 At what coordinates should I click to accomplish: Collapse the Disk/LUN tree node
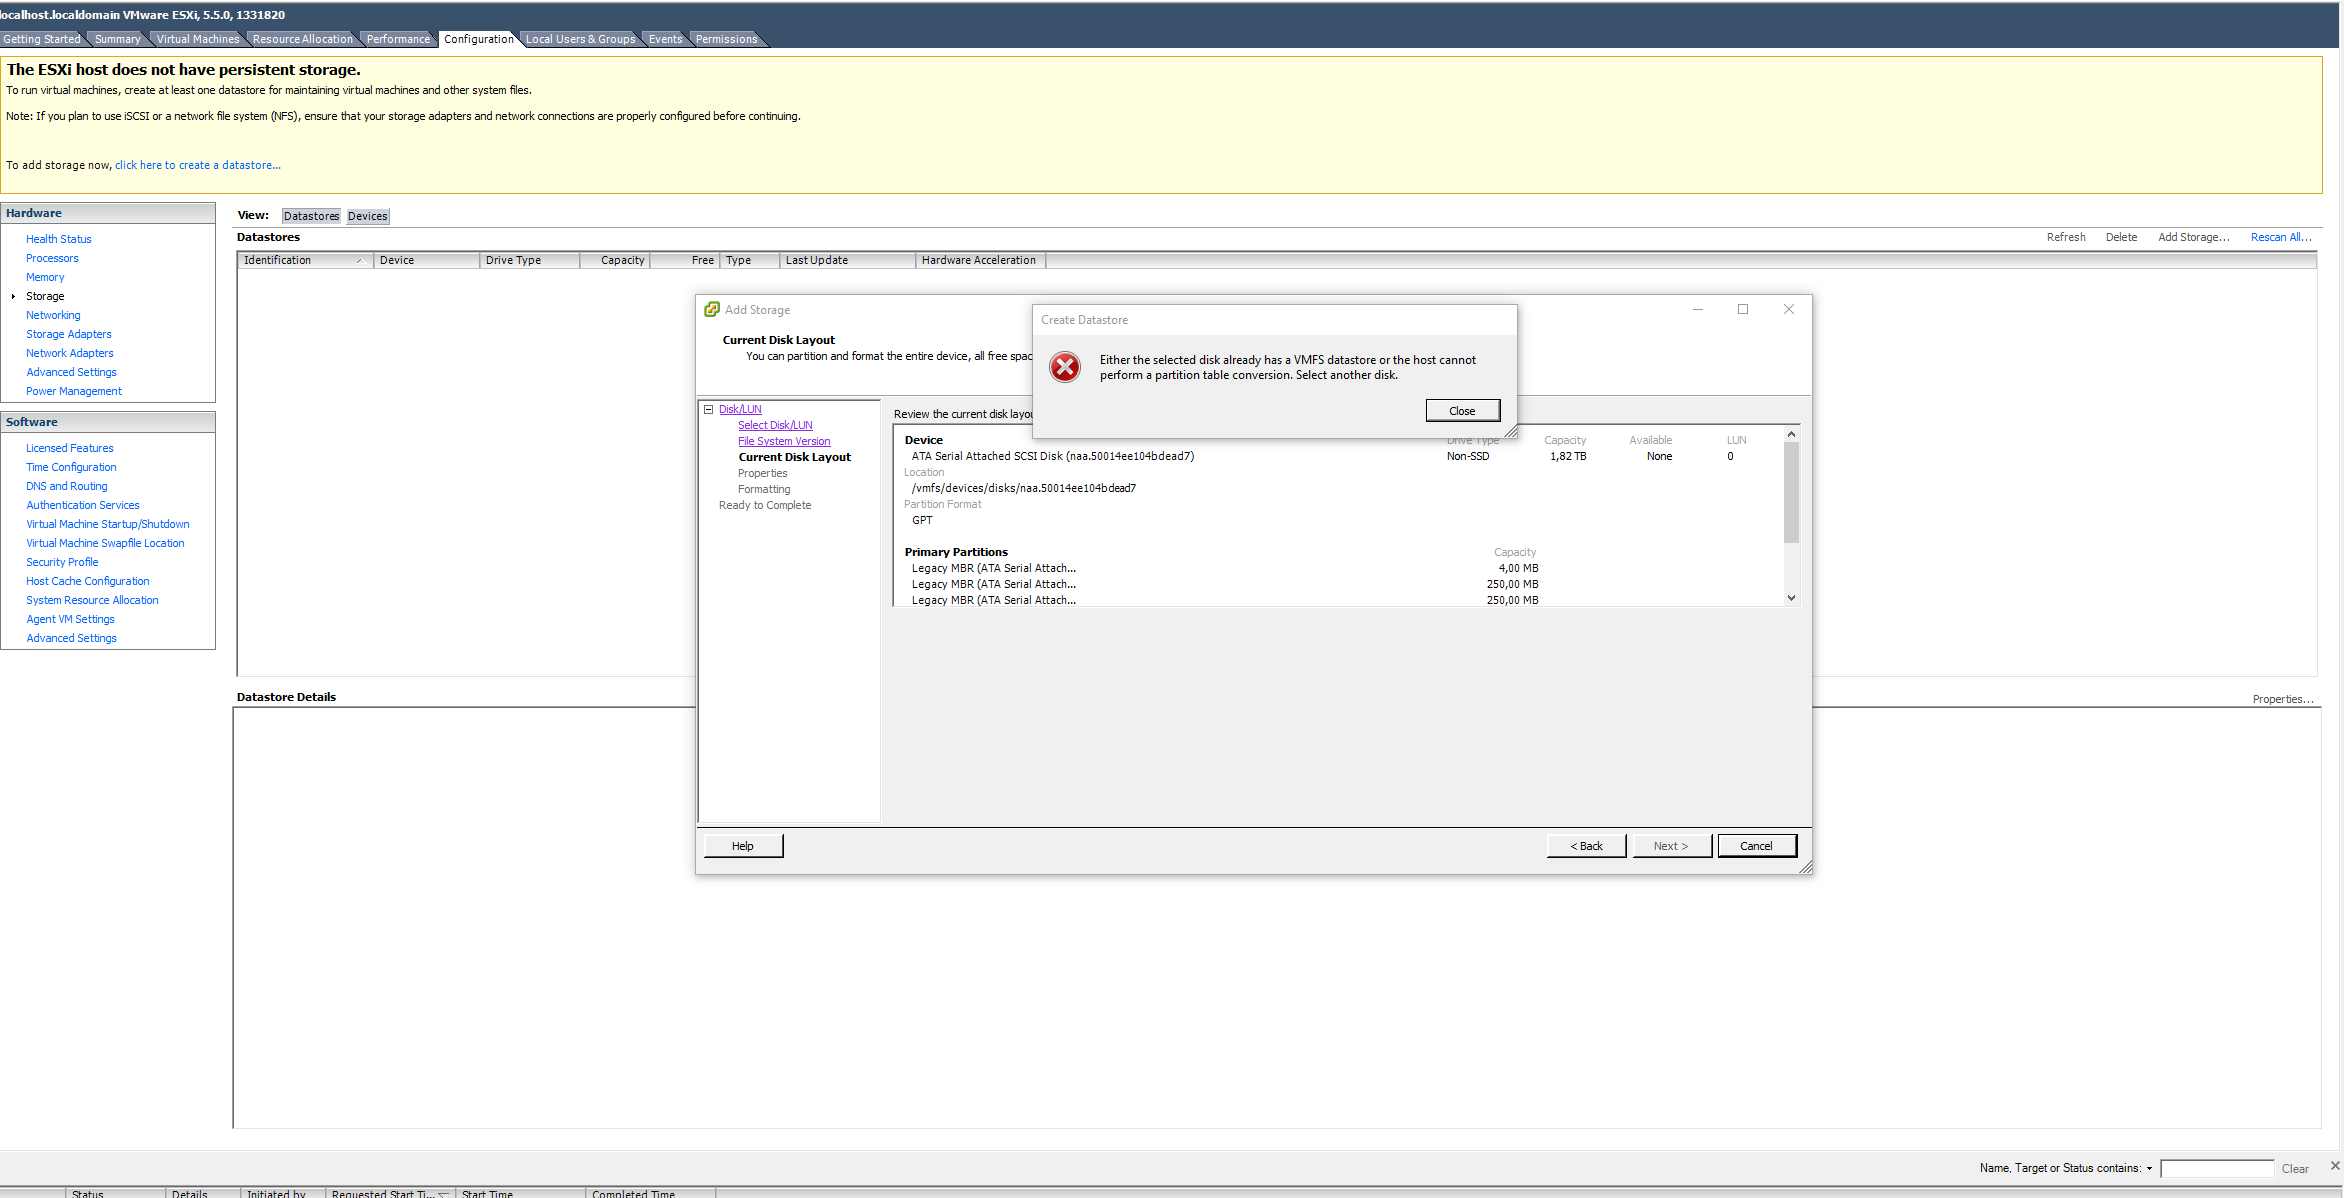708,409
